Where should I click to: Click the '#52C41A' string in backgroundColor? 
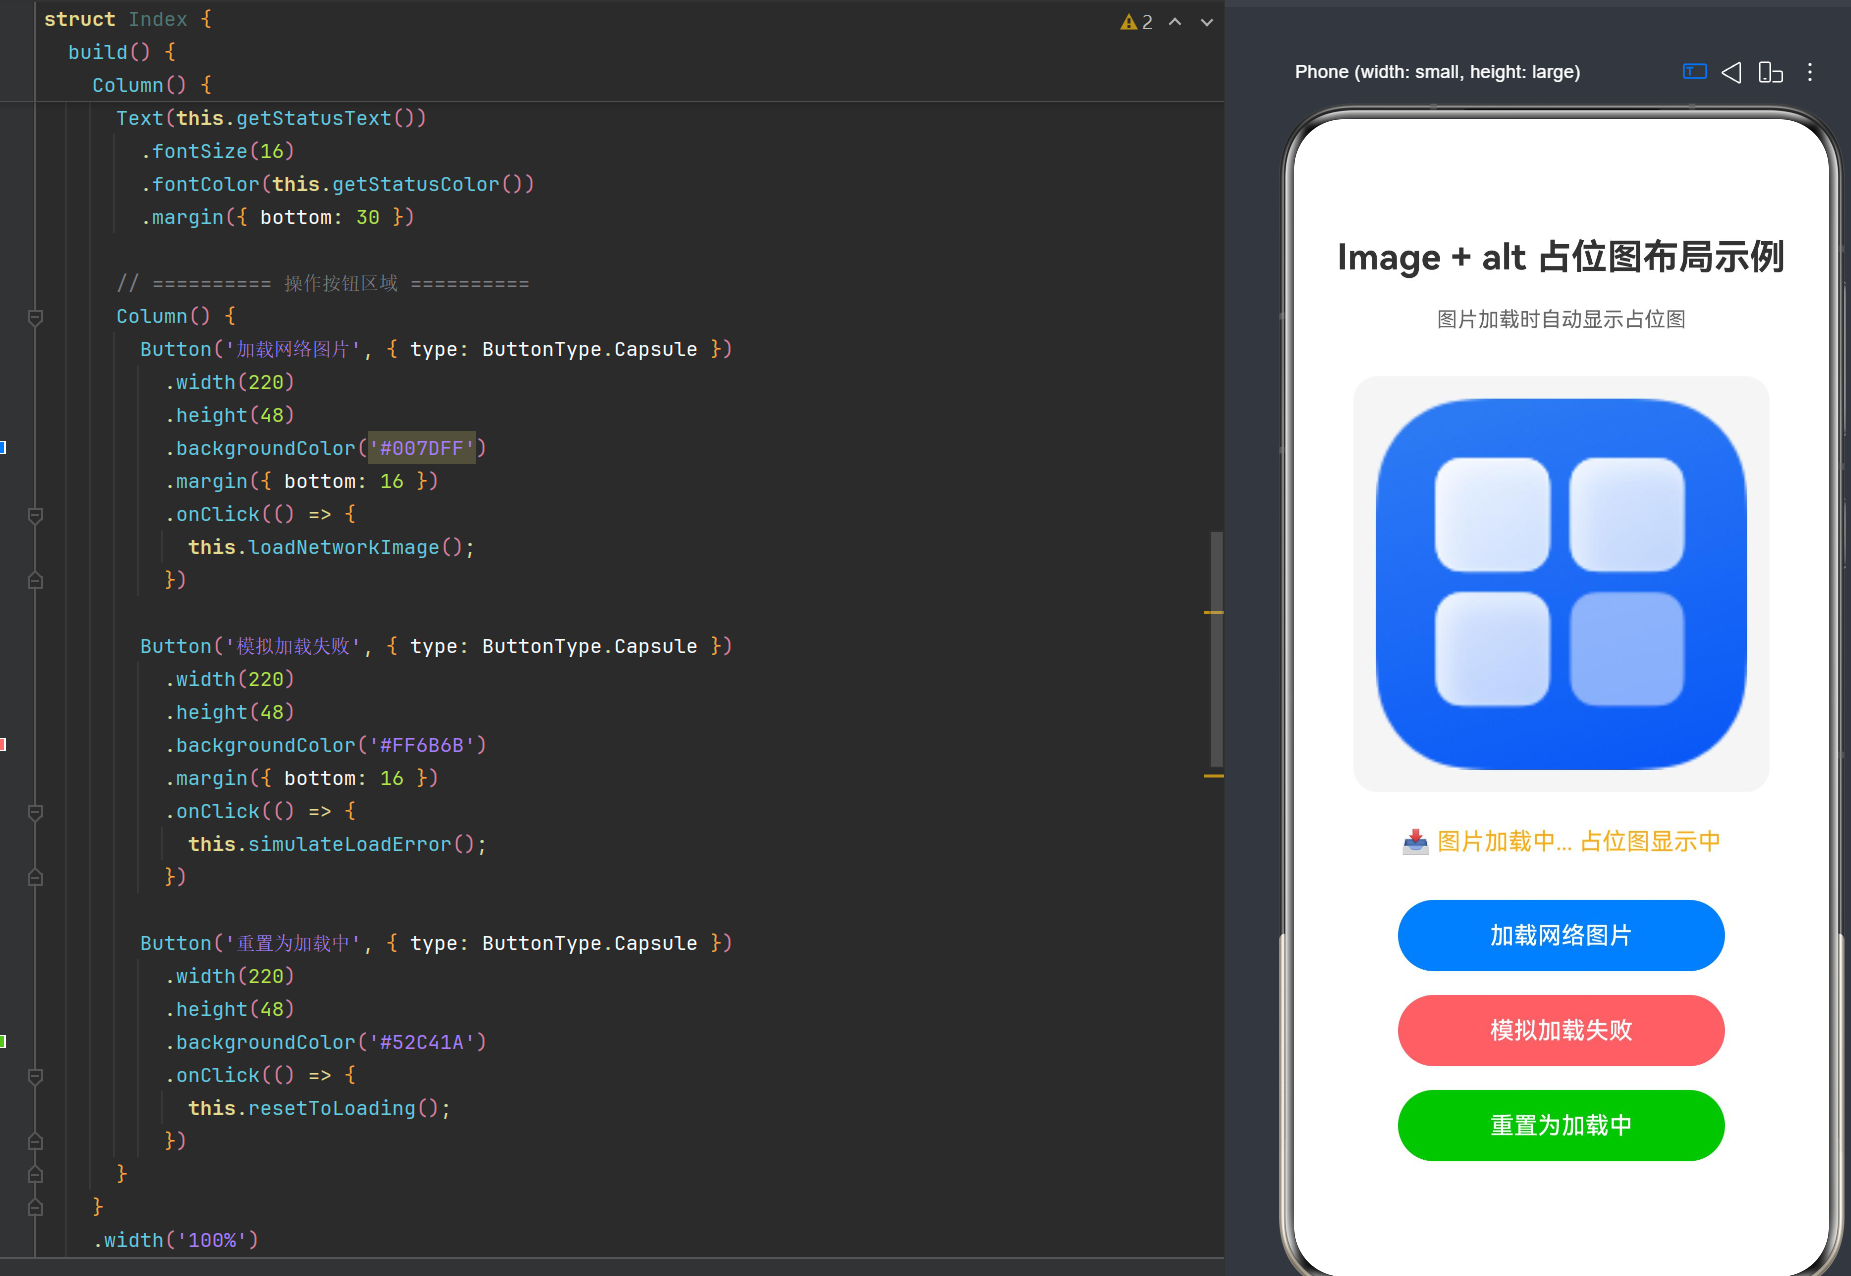(422, 1042)
